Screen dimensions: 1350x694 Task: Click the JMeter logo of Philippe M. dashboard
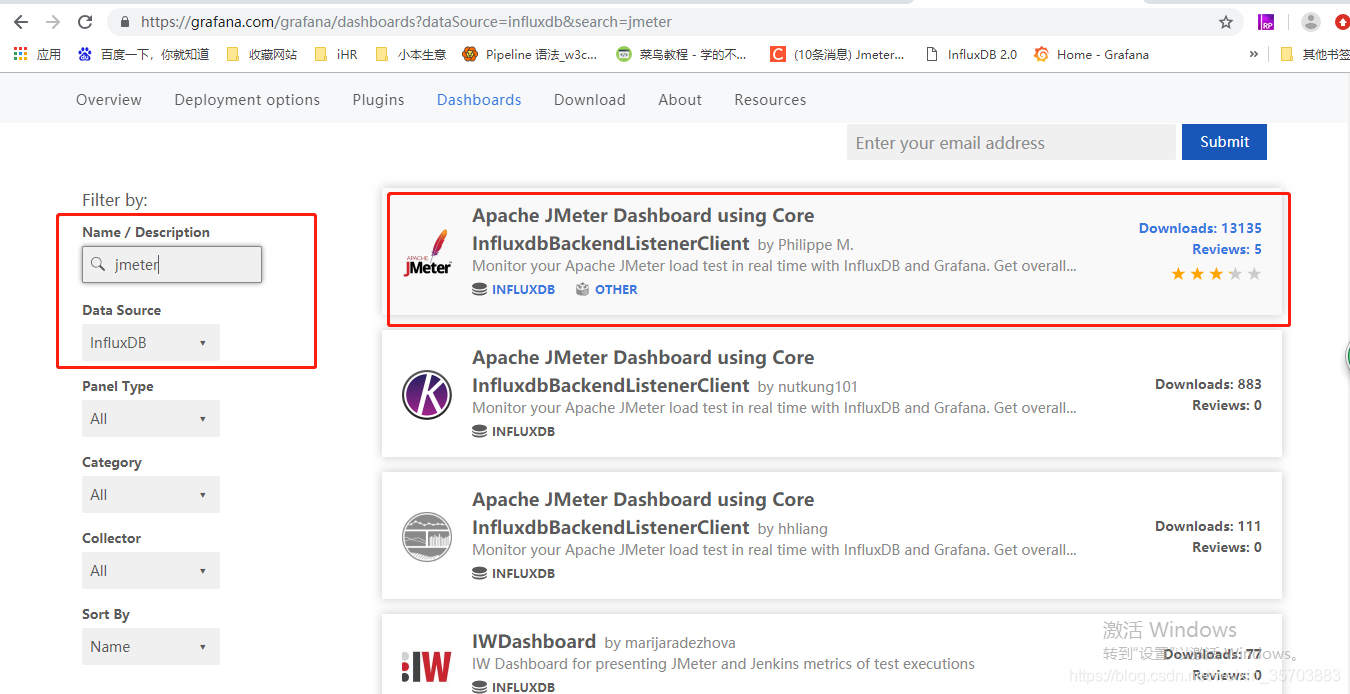pyautogui.click(x=428, y=253)
